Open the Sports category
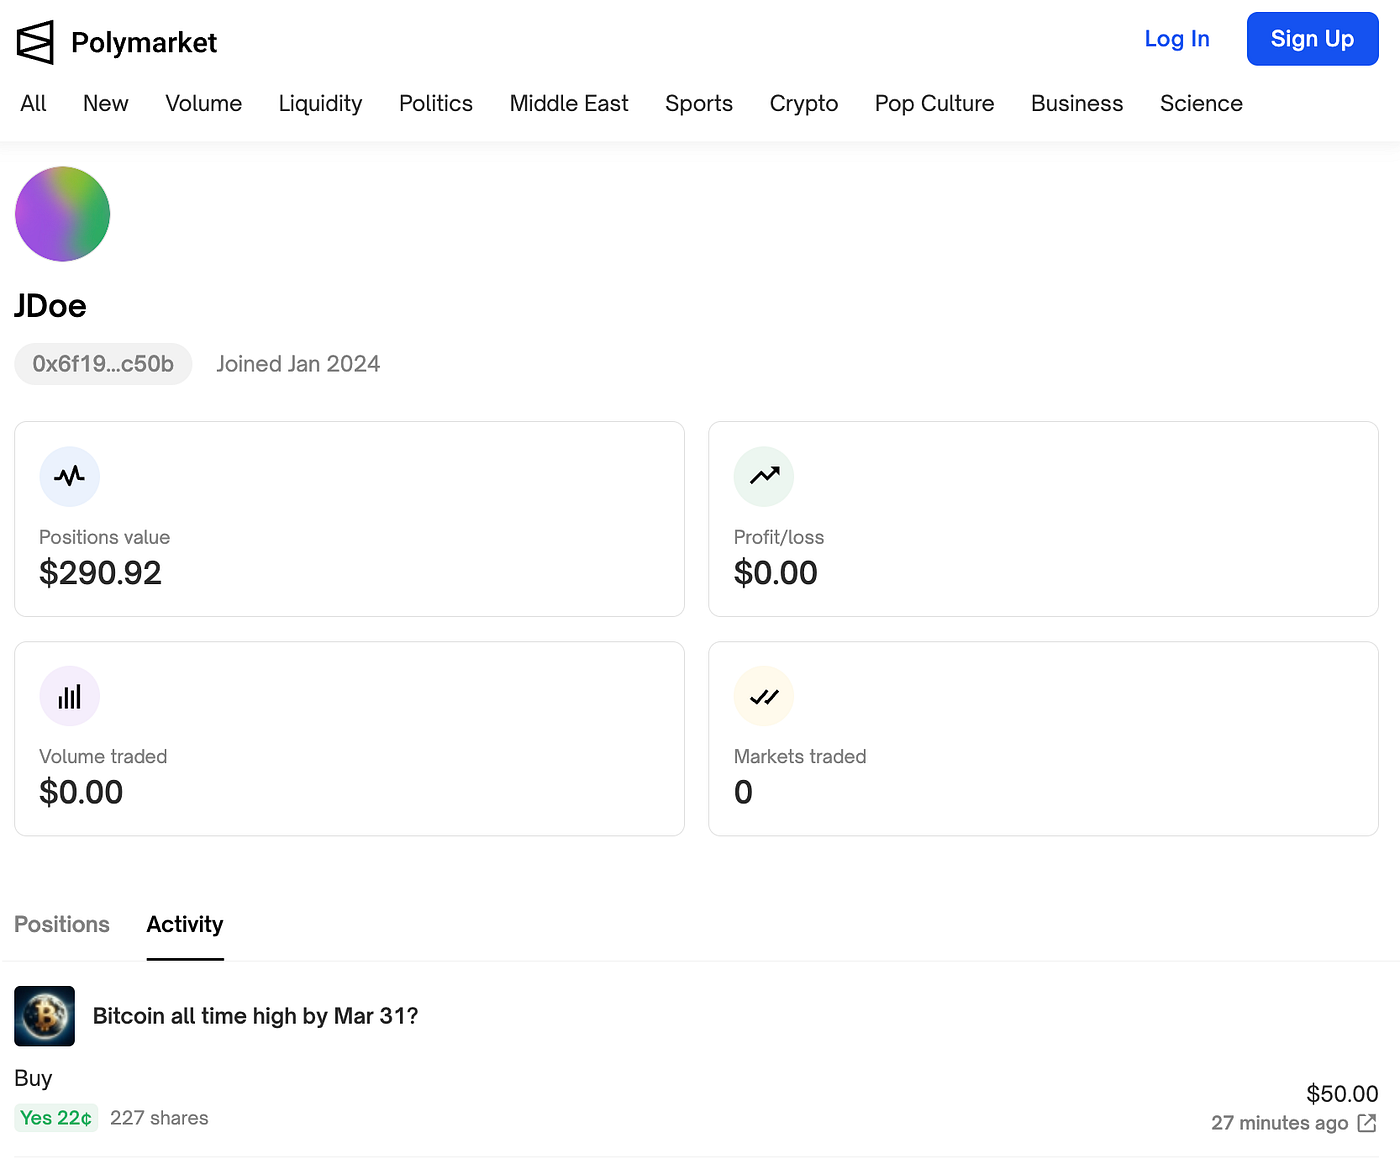The image size is (1400, 1160). (699, 103)
